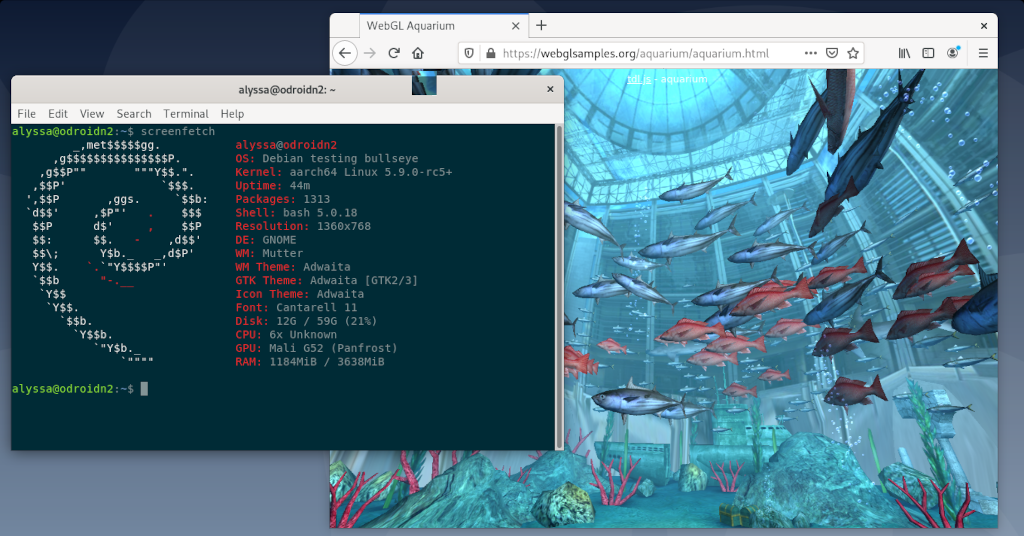
Task: Open Firefox hamburger menu
Action: [983, 54]
